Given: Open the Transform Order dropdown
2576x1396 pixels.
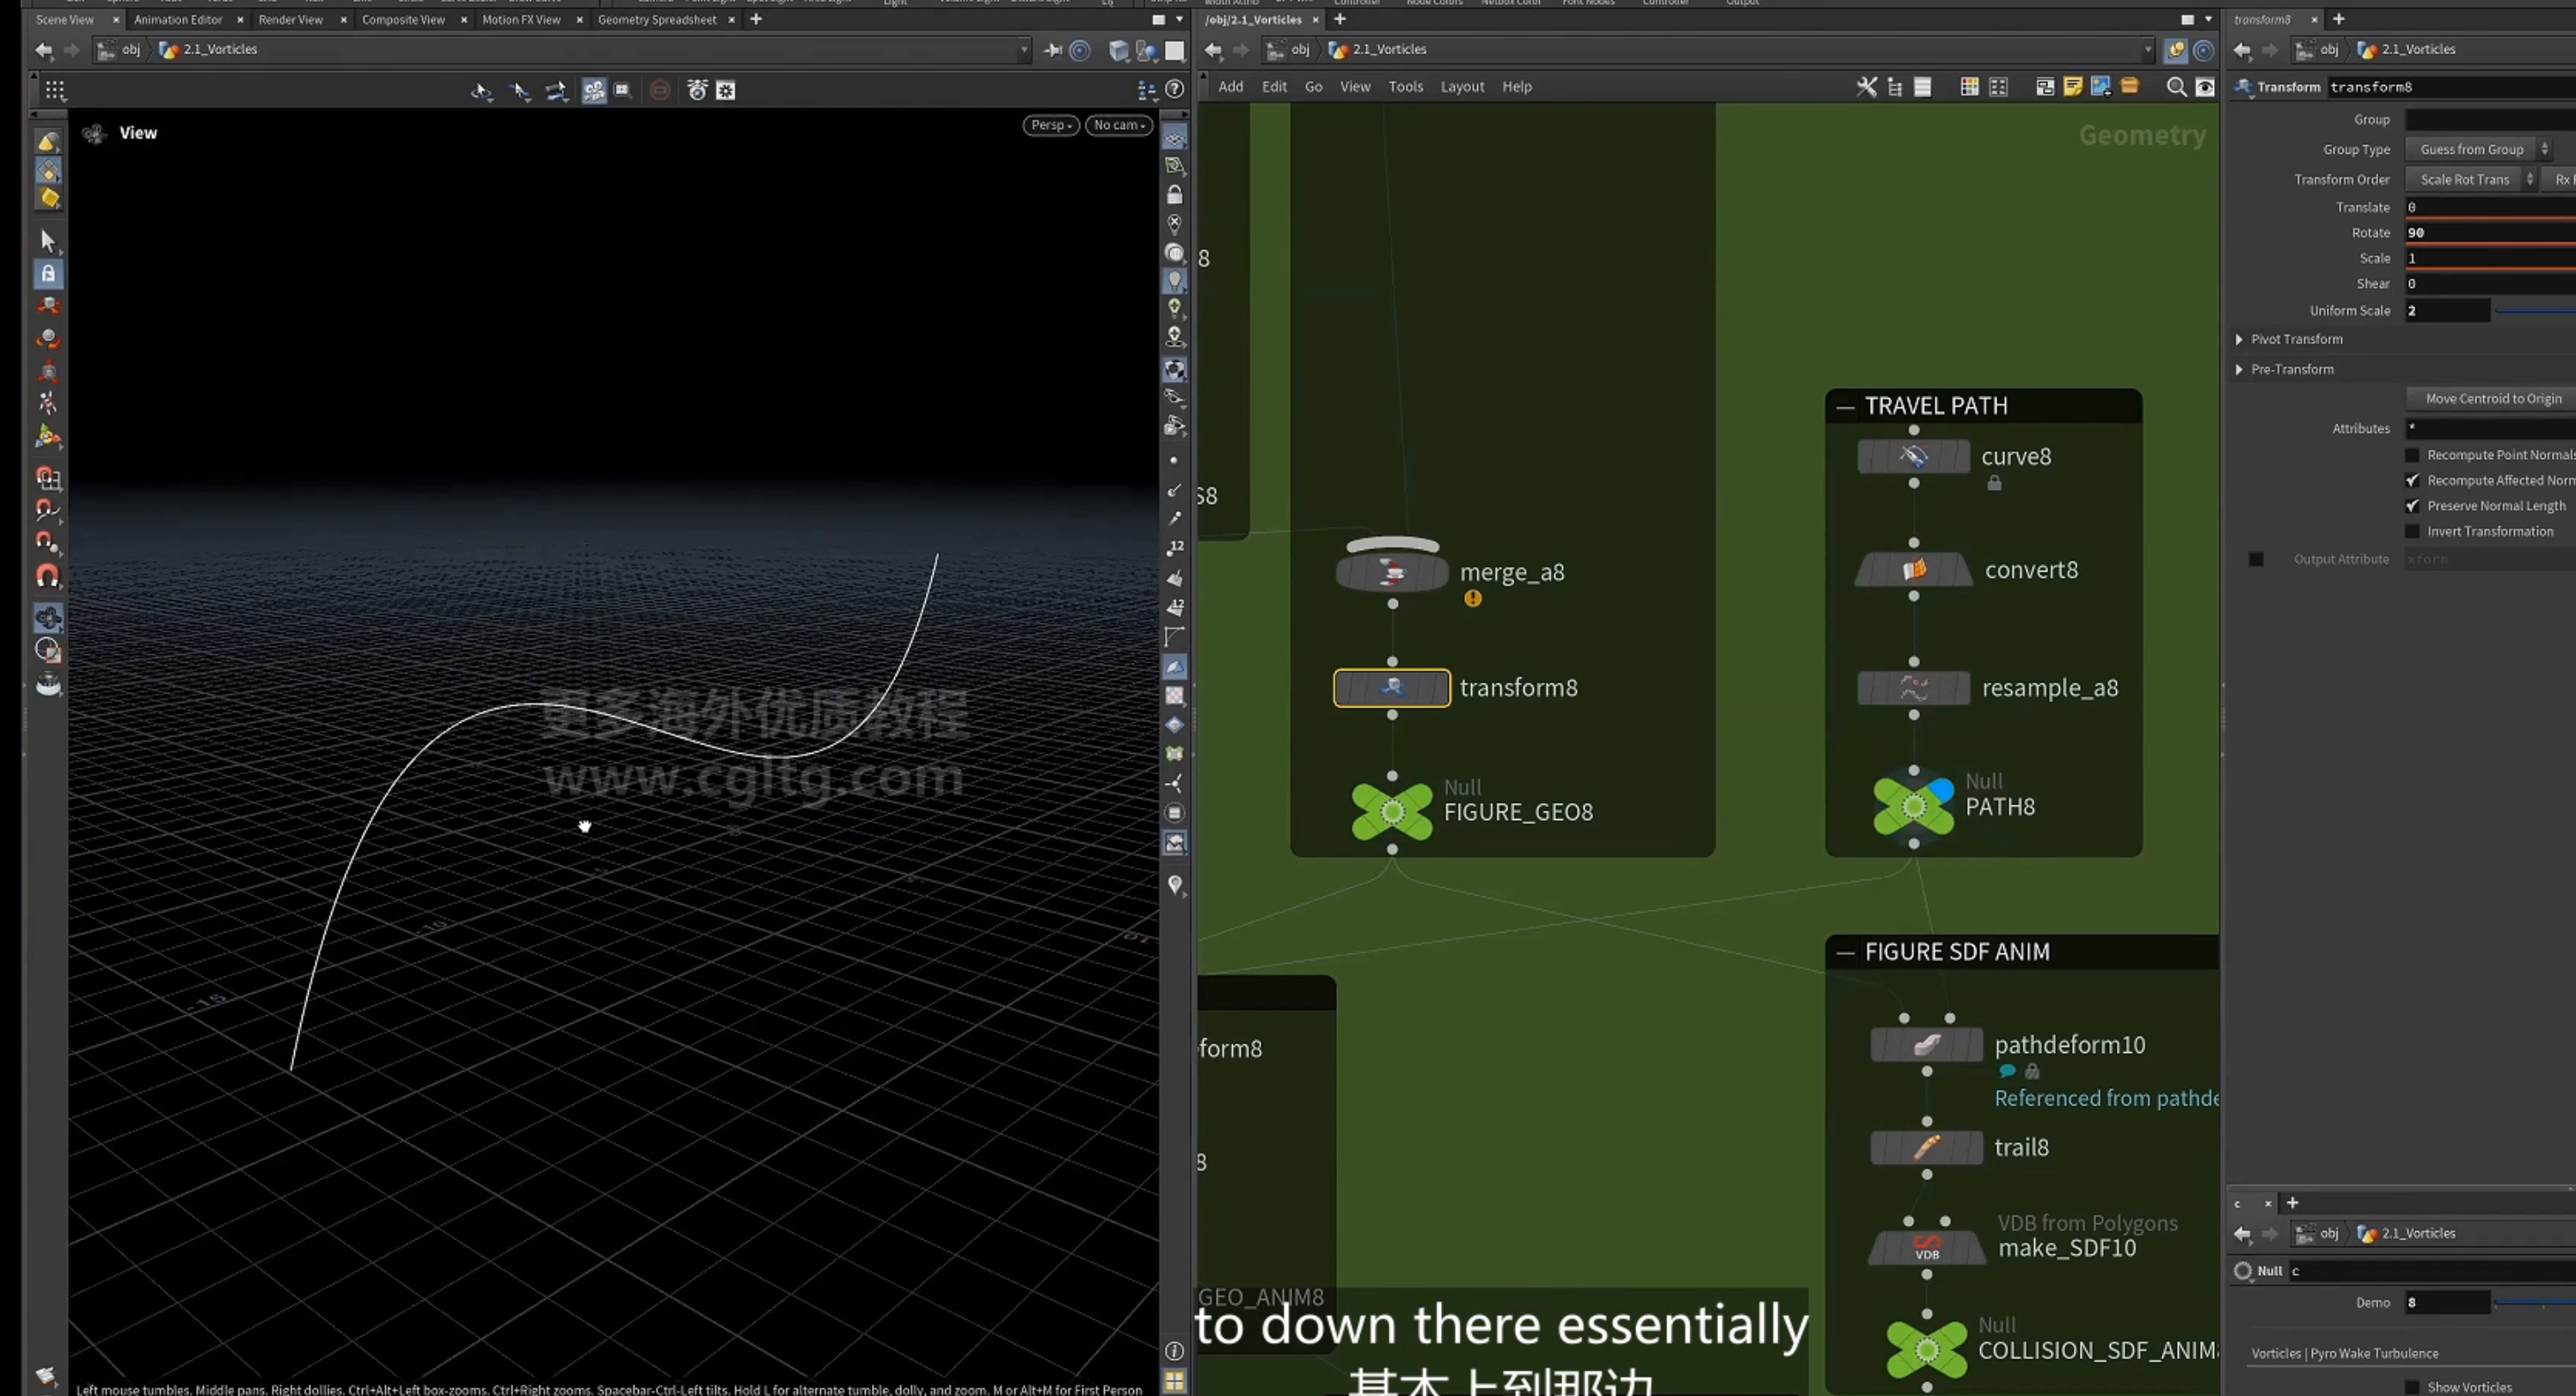Looking at the screenshot, I should tap(2471, 179).
